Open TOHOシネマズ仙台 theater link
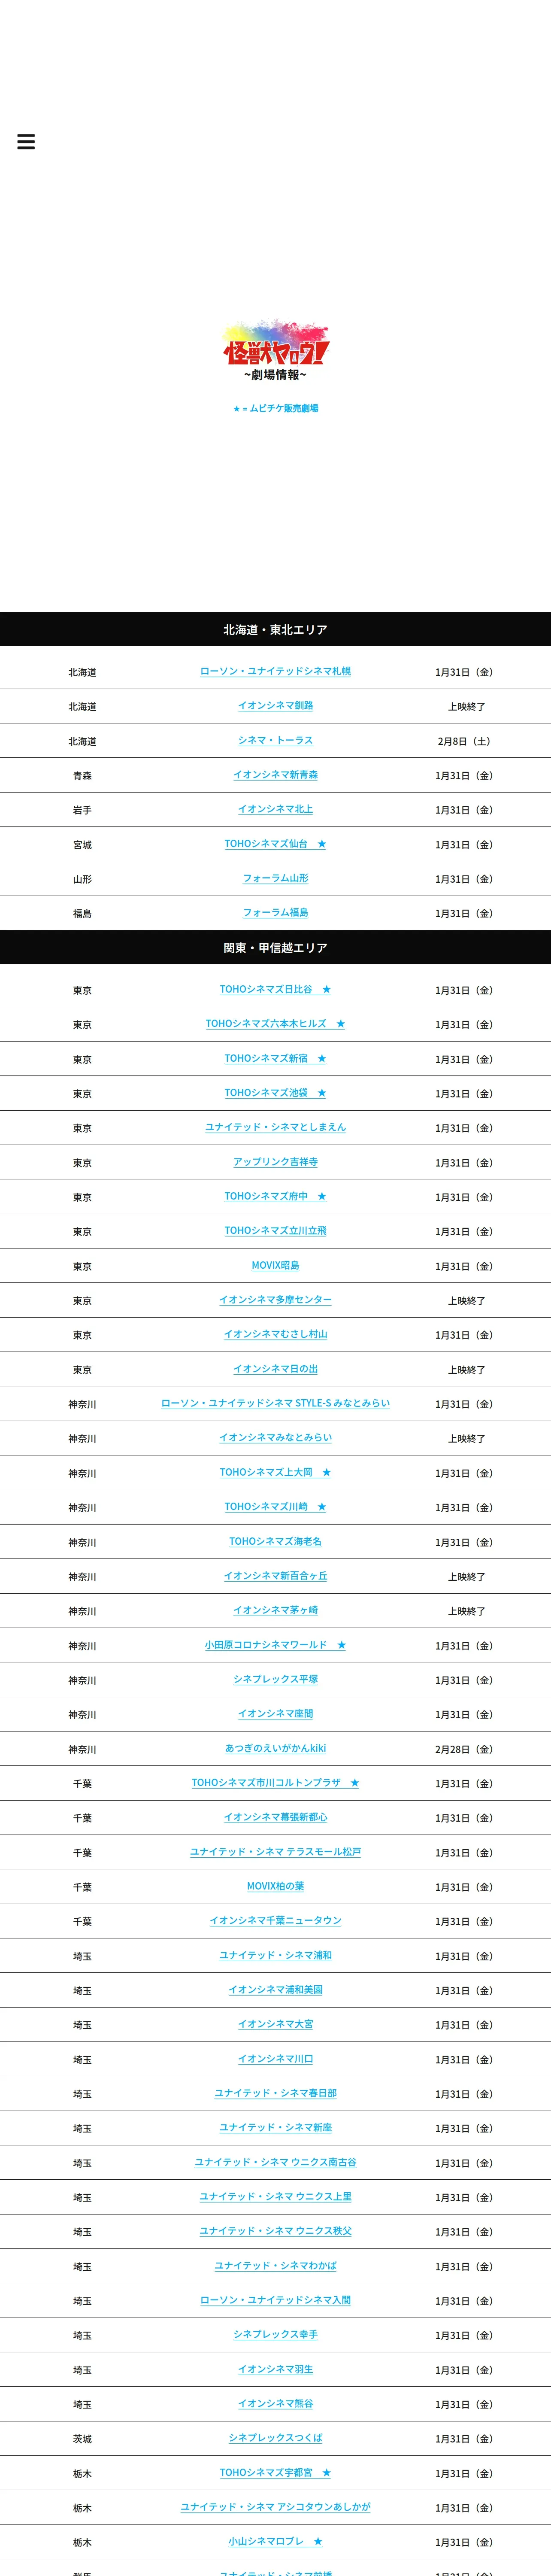 (x=275, y=844)
